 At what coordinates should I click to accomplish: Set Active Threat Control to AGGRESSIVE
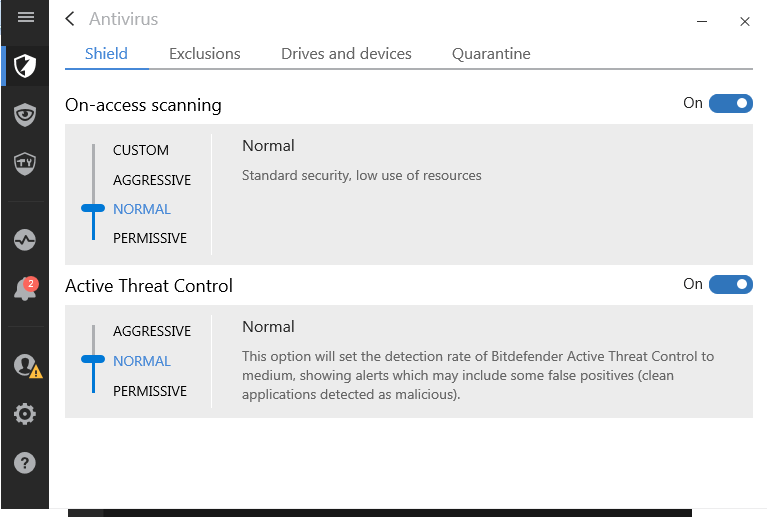[151, 331]
